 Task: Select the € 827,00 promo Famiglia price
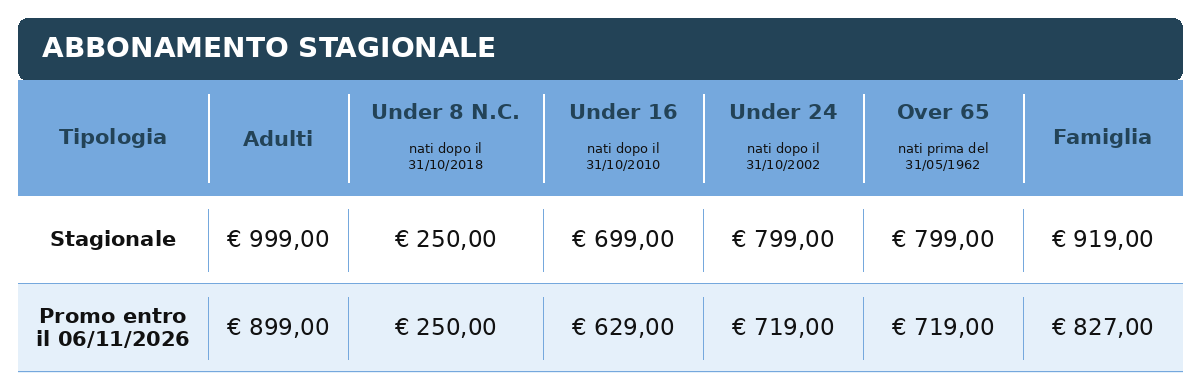[x=1102, y=328]
